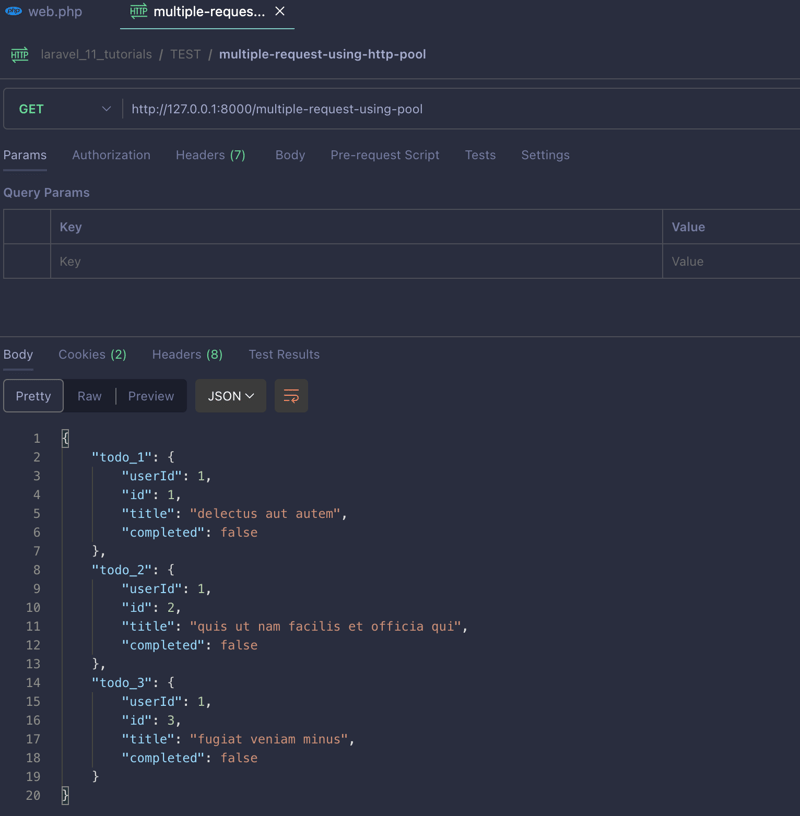Switch to the Body request tab
The width and height of the screenshot is (800, 816).
[290, 155]
